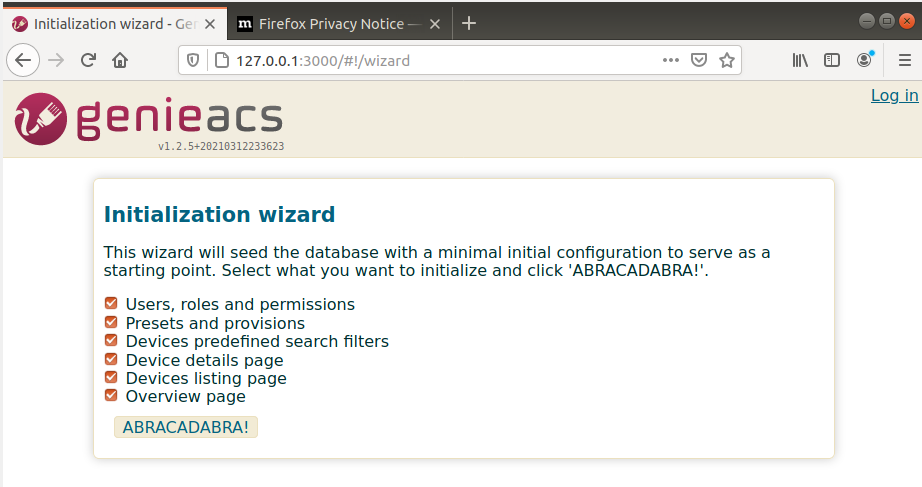Click the GenieACS logo icon
Viewport: 922px width, 487px height.
point(41,119)
